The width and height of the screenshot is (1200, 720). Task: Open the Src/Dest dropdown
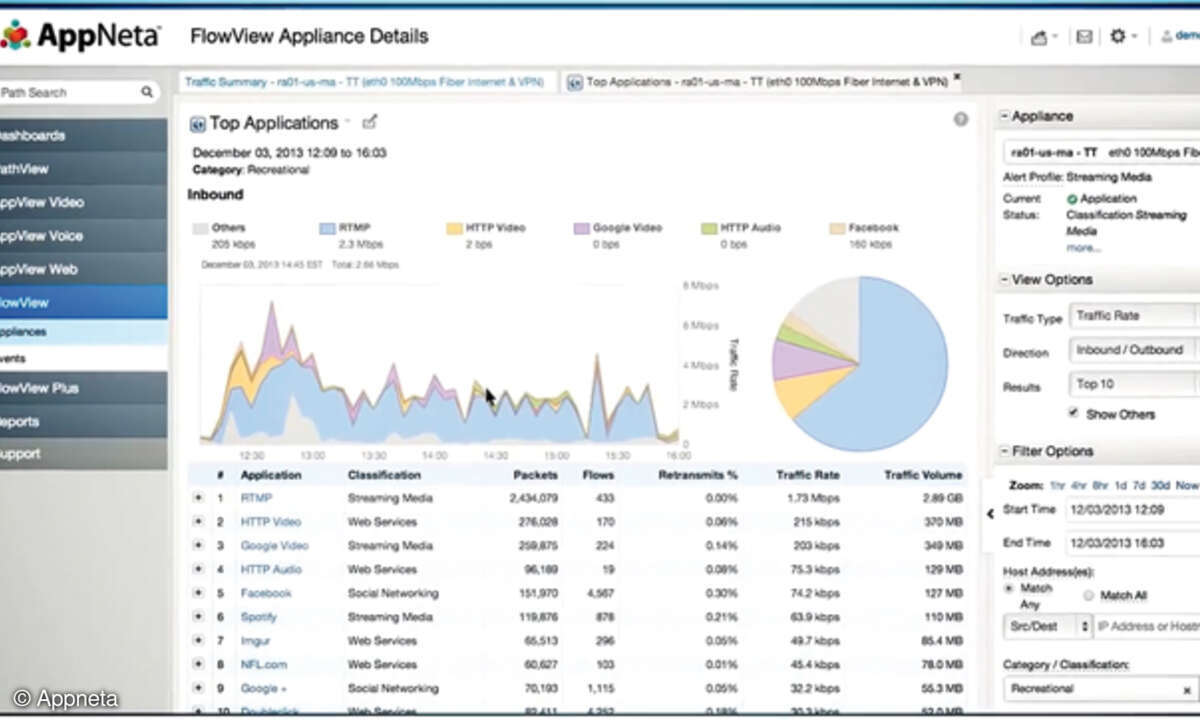click(1047, 626)
